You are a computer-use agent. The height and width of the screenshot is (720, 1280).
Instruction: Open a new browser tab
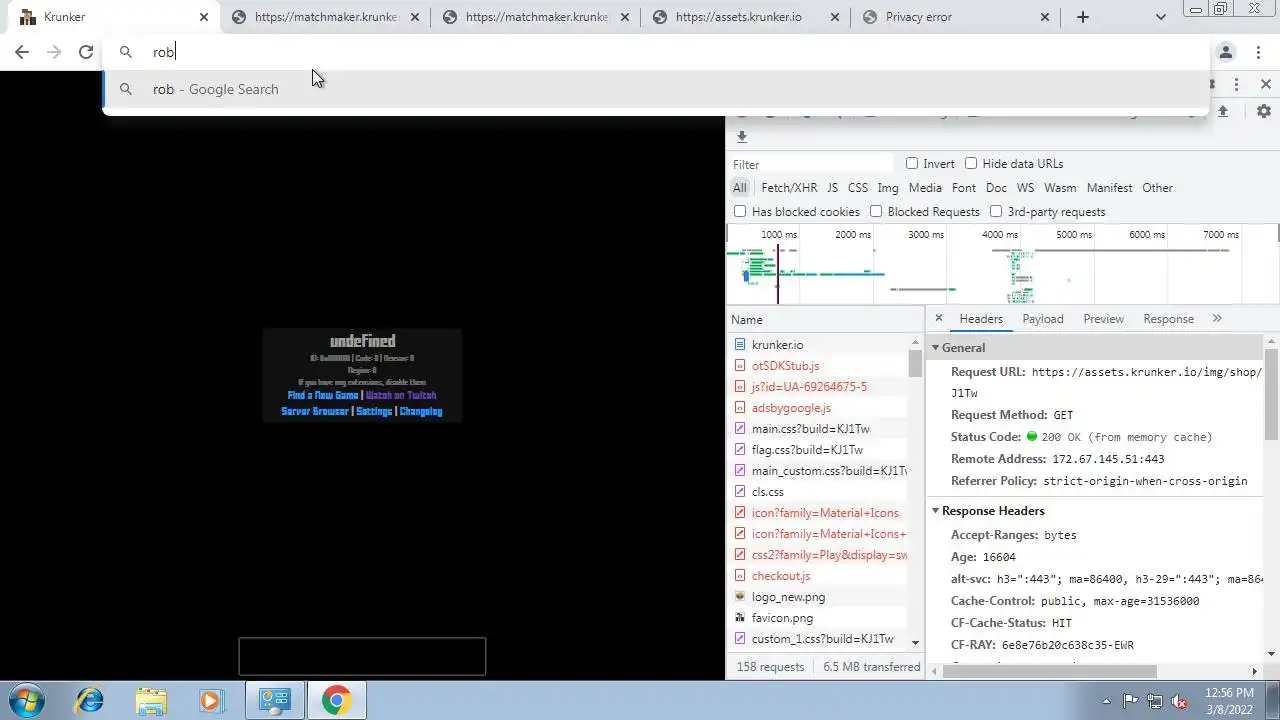coord(1082,17)
